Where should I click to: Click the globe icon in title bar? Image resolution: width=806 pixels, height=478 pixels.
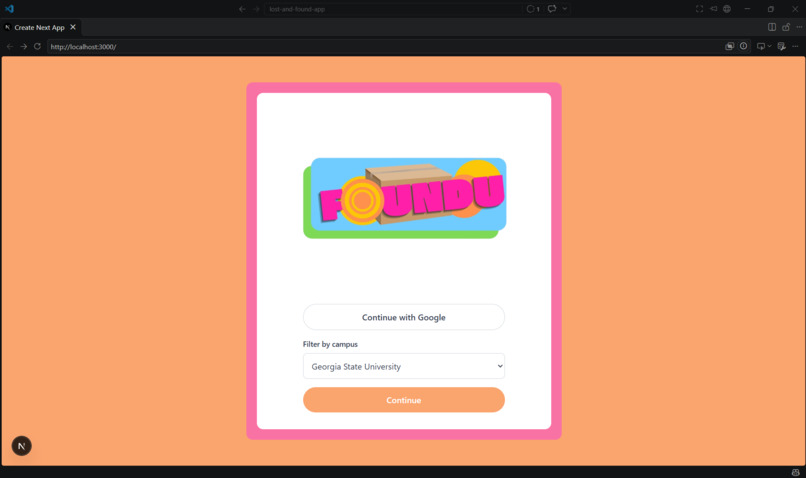click(x=727, y=9)
